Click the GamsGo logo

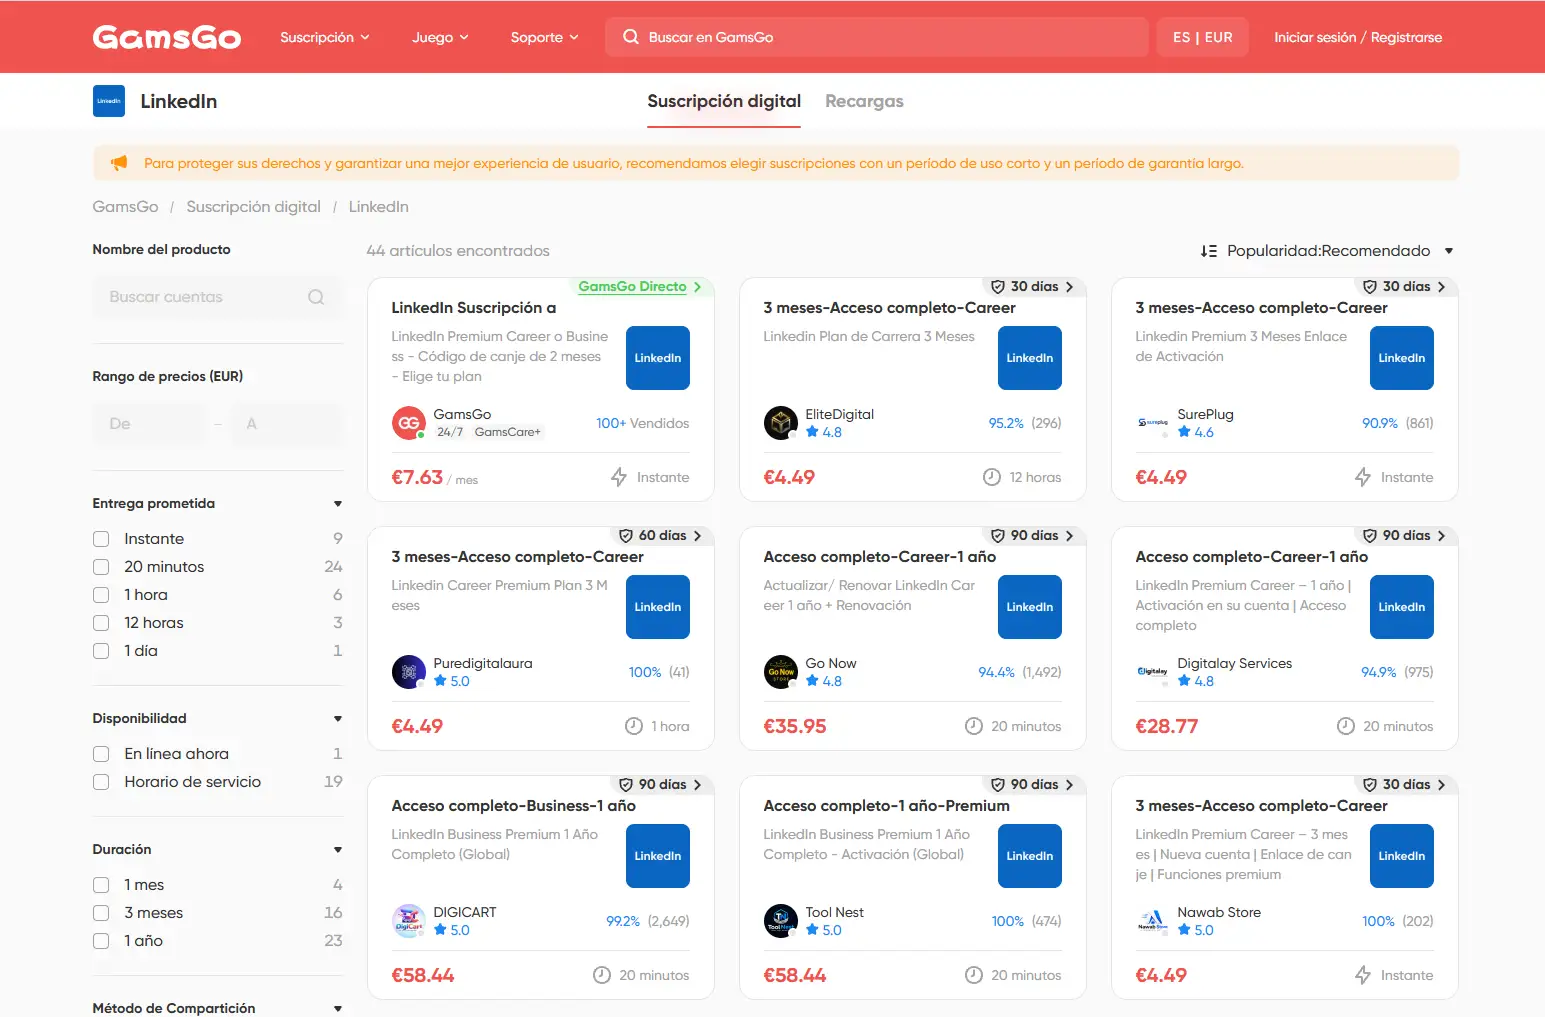tap(167, 37)
